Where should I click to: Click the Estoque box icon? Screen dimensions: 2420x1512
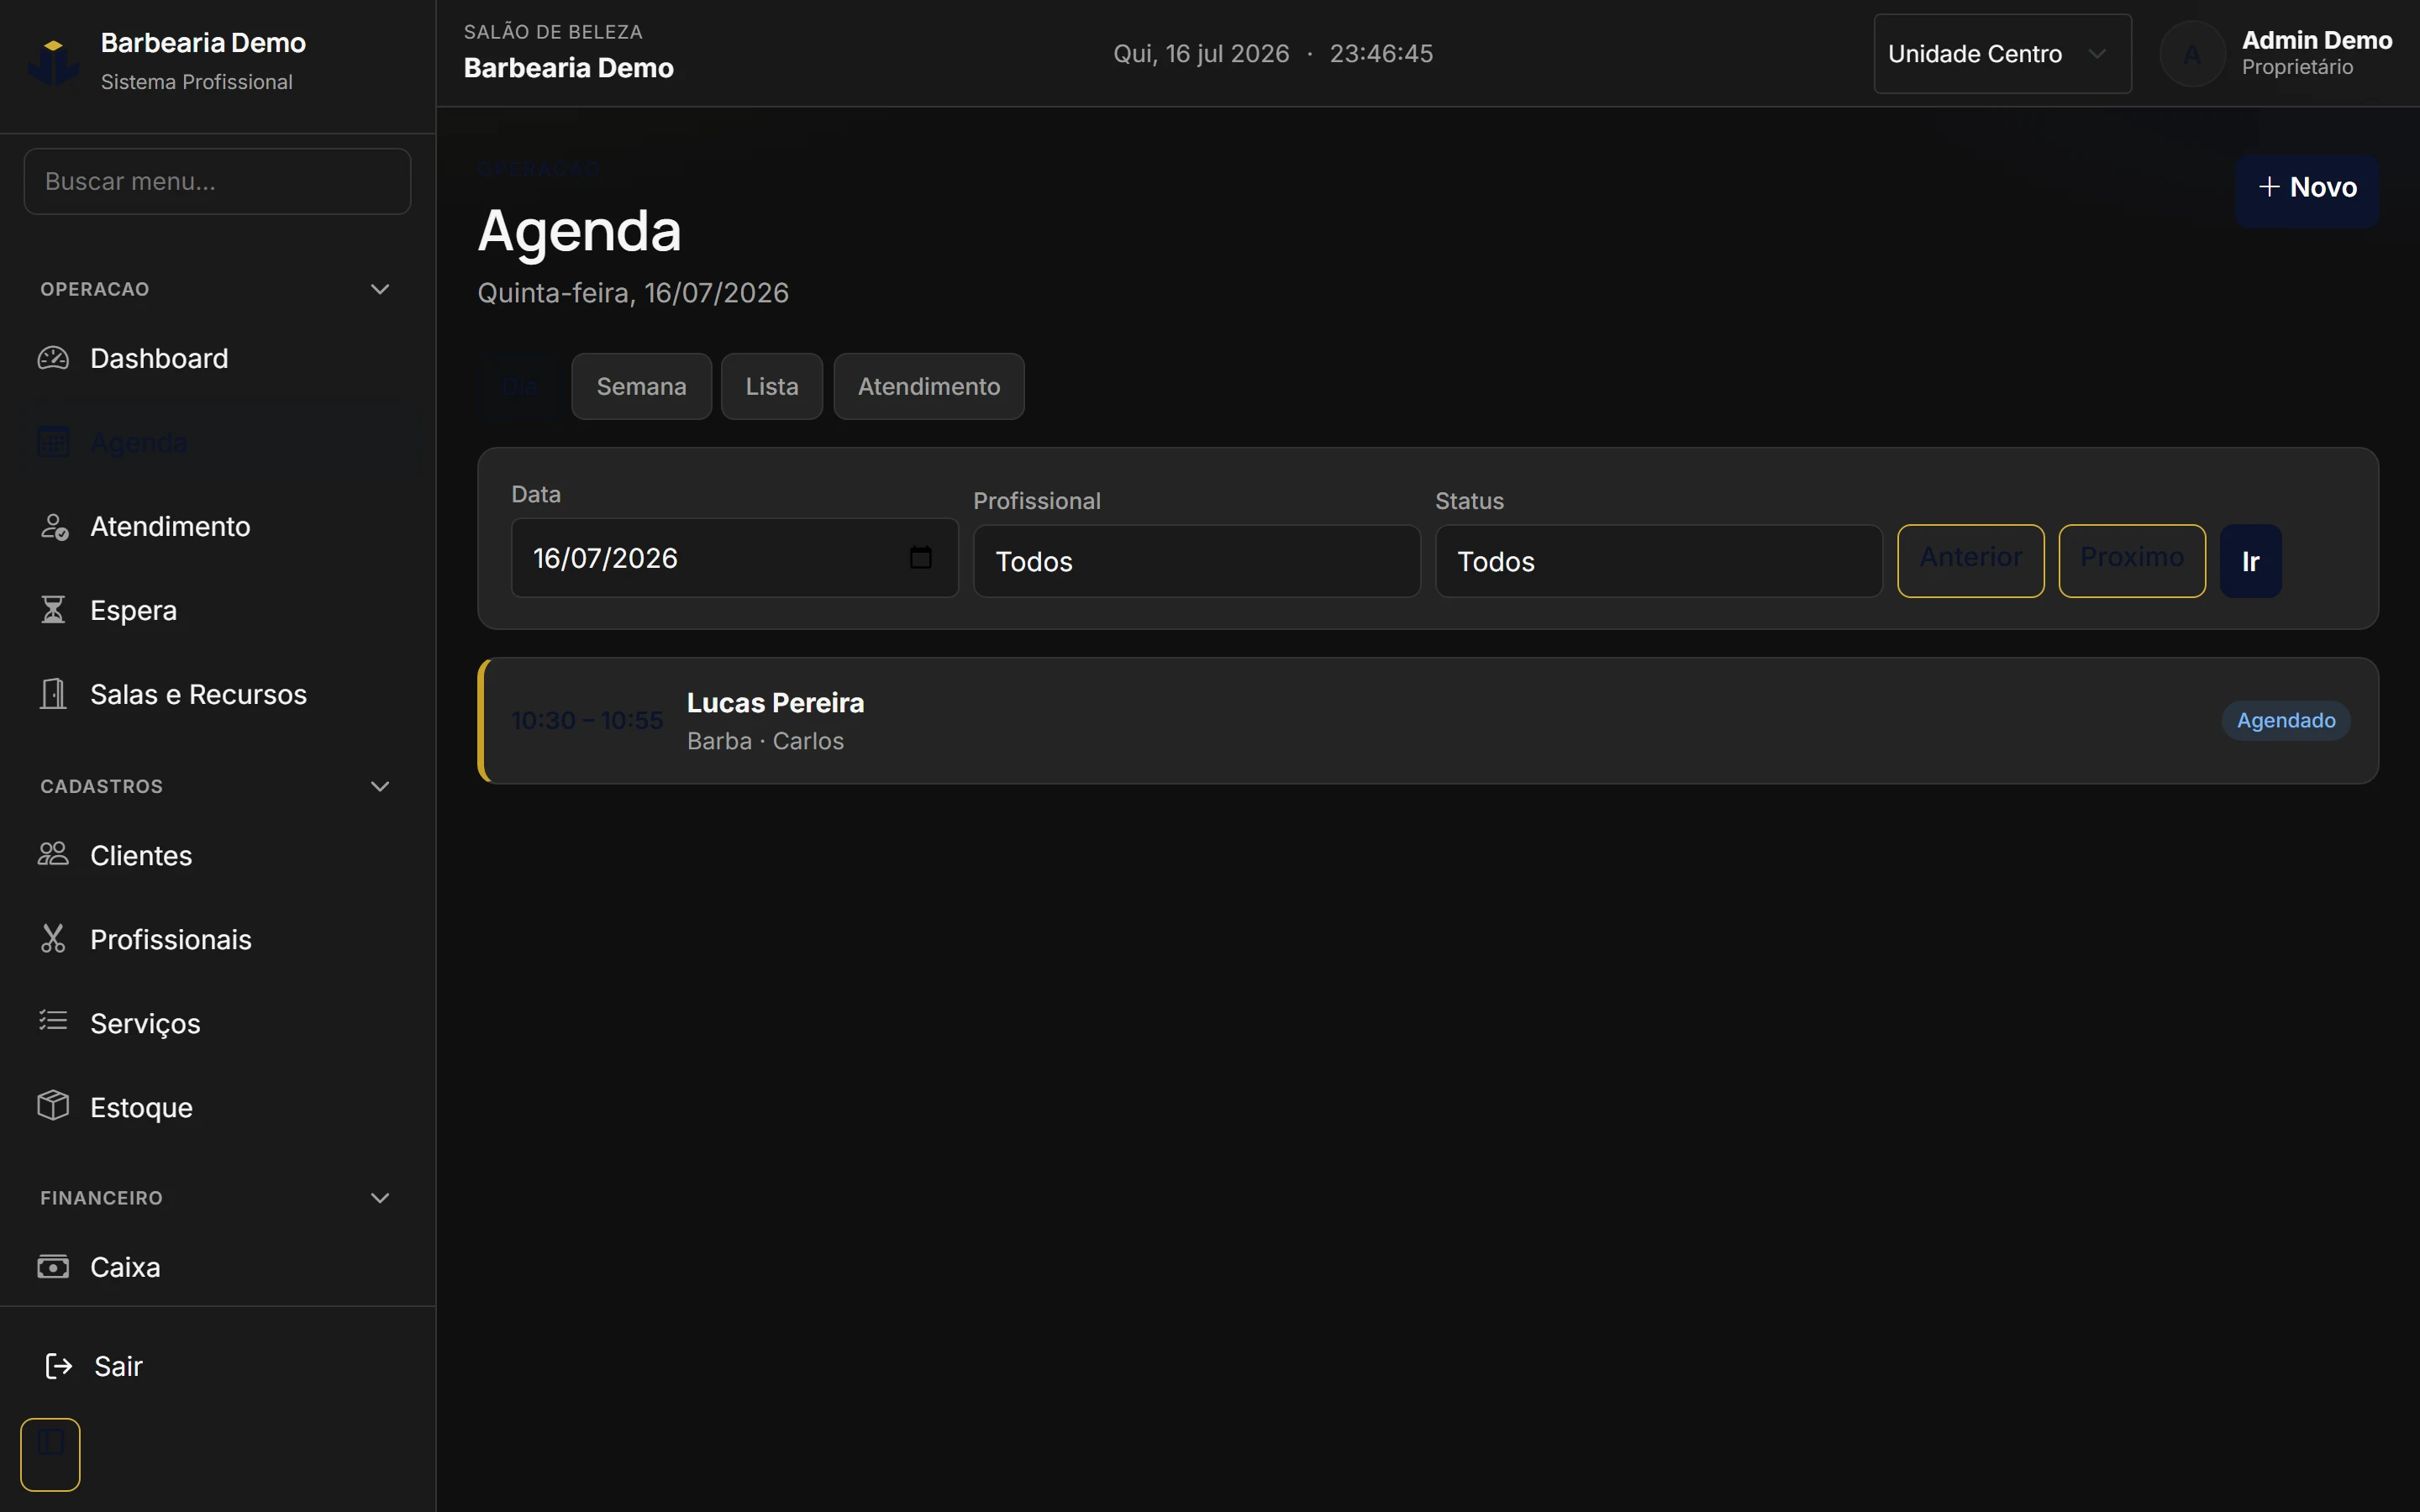click(x=53, y=1105)
